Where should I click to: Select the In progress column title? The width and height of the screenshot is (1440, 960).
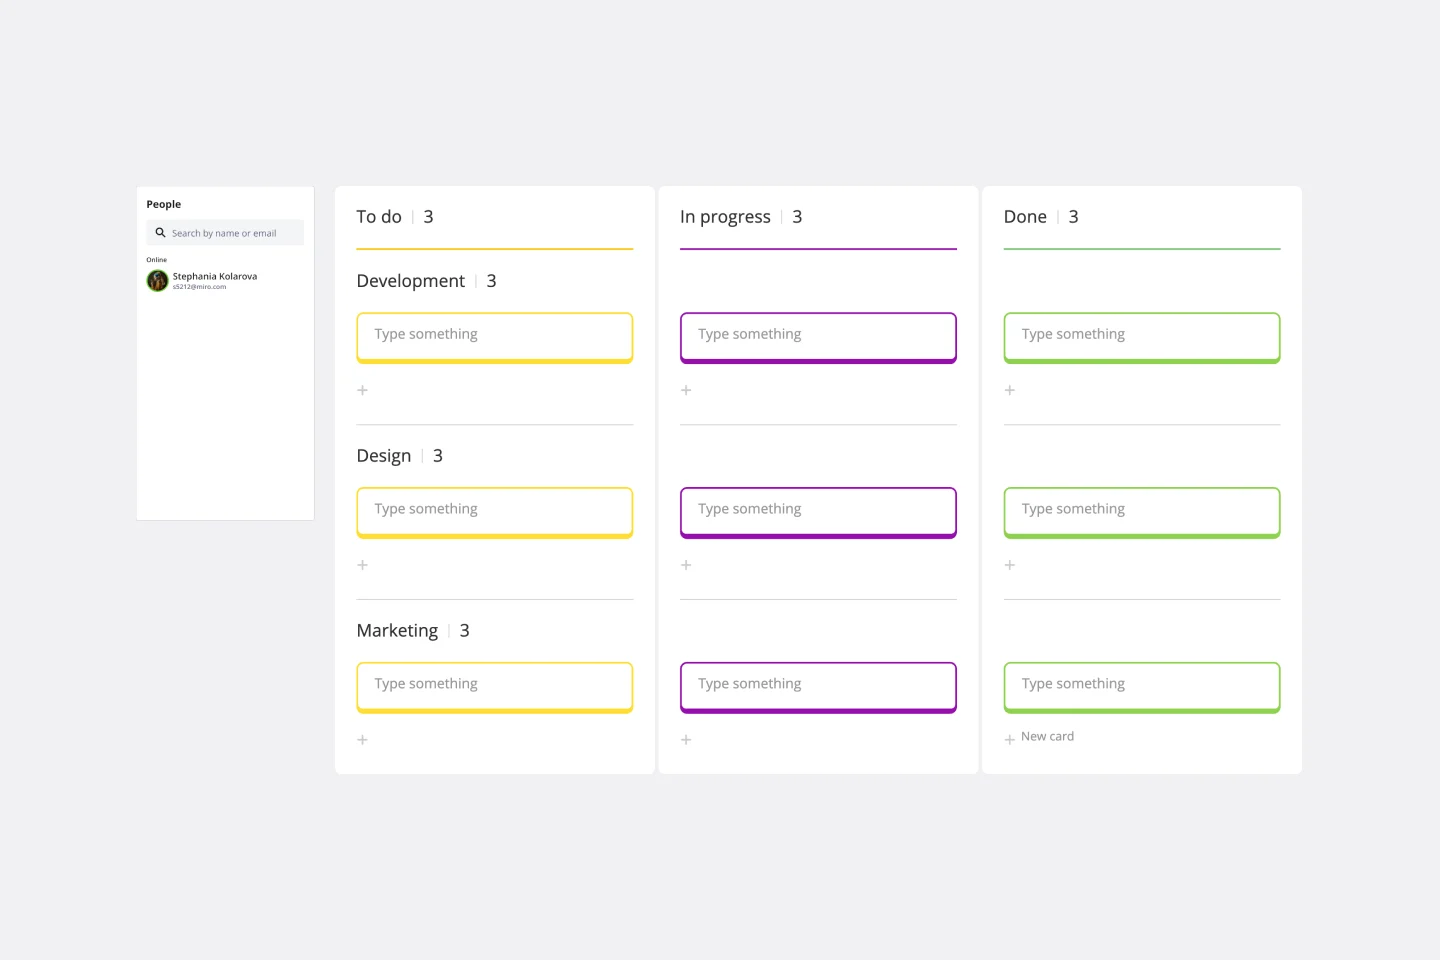point(725,216)
